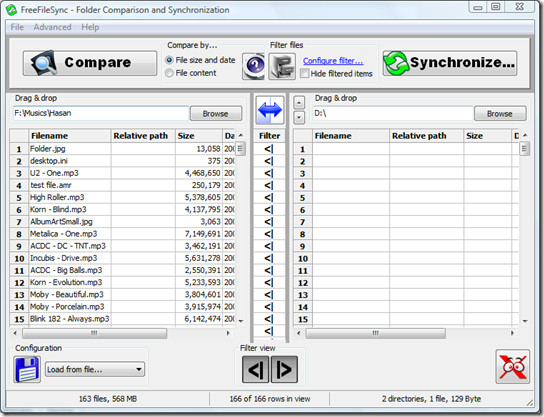Edit right folder path D:\ field
The height and width of the screenshot is (417, 544).
click(393, 113)
